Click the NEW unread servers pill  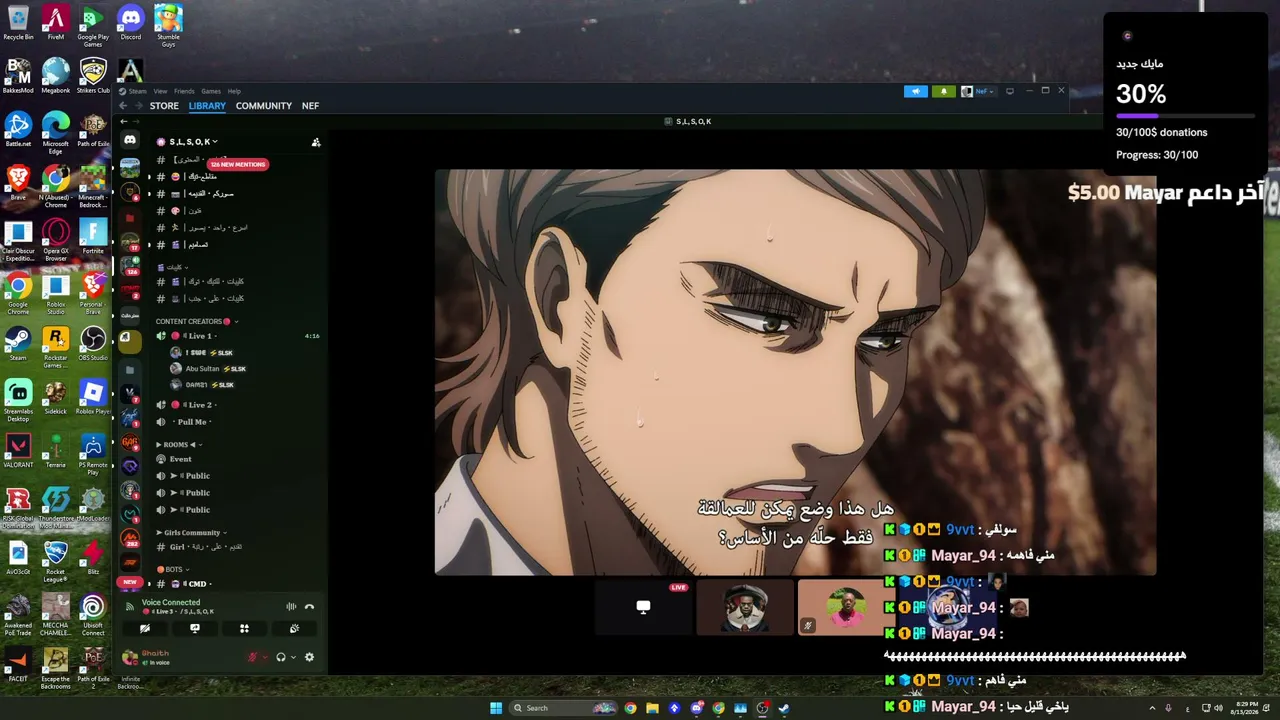[130, 582]
